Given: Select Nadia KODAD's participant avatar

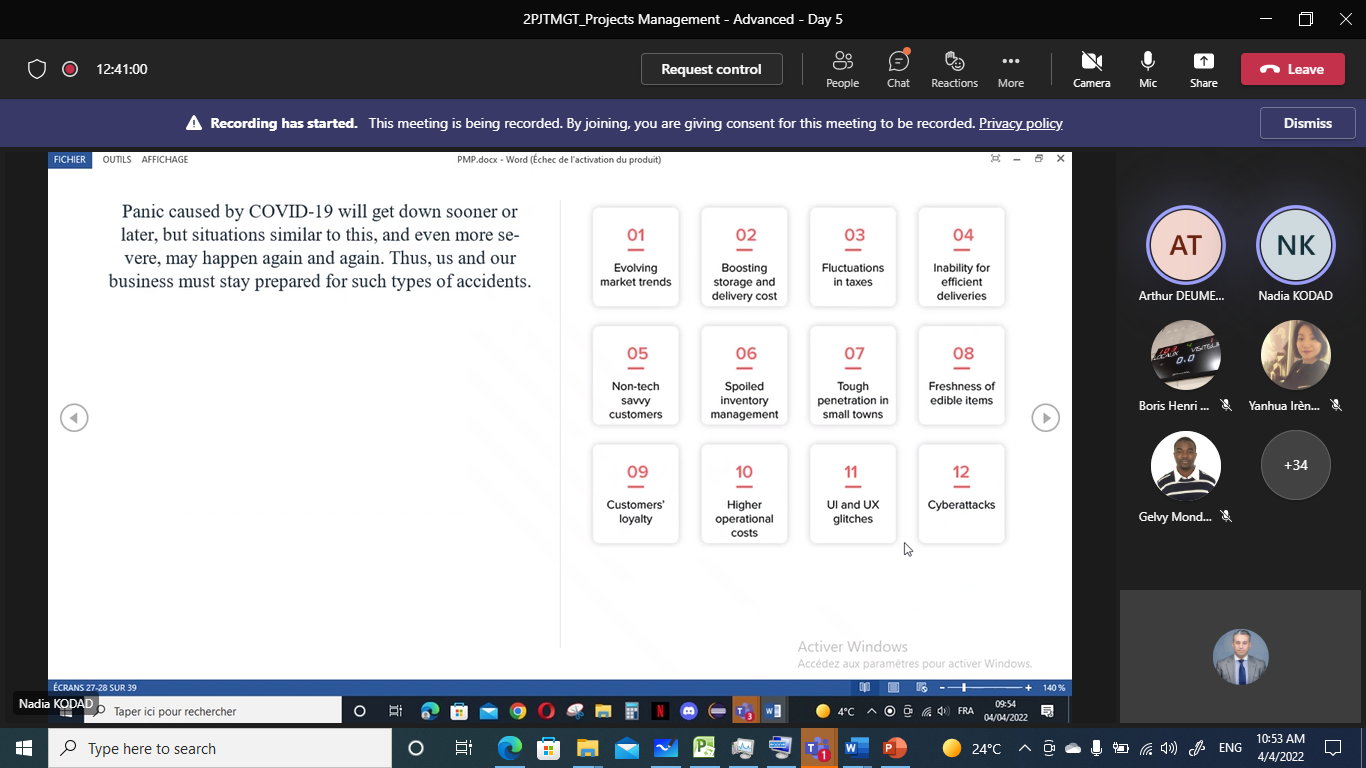Looking at the screenshot, I should tap(1295, 245).
